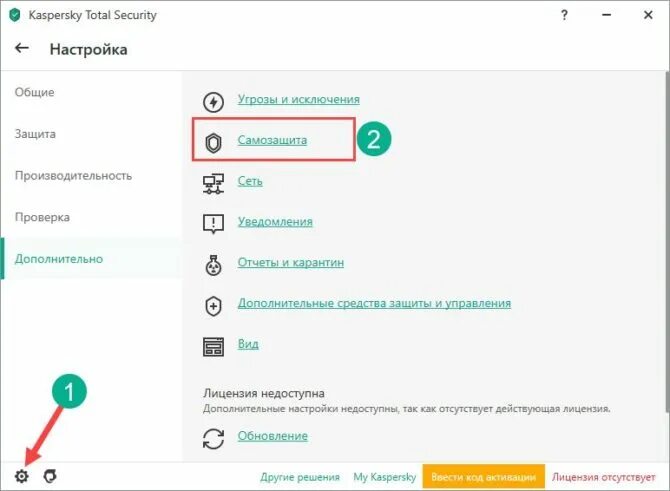The width and height of the screenshot is (670, 491).
Task: Click the Вид interface layout icon
Action: click(x=213, y=347)
